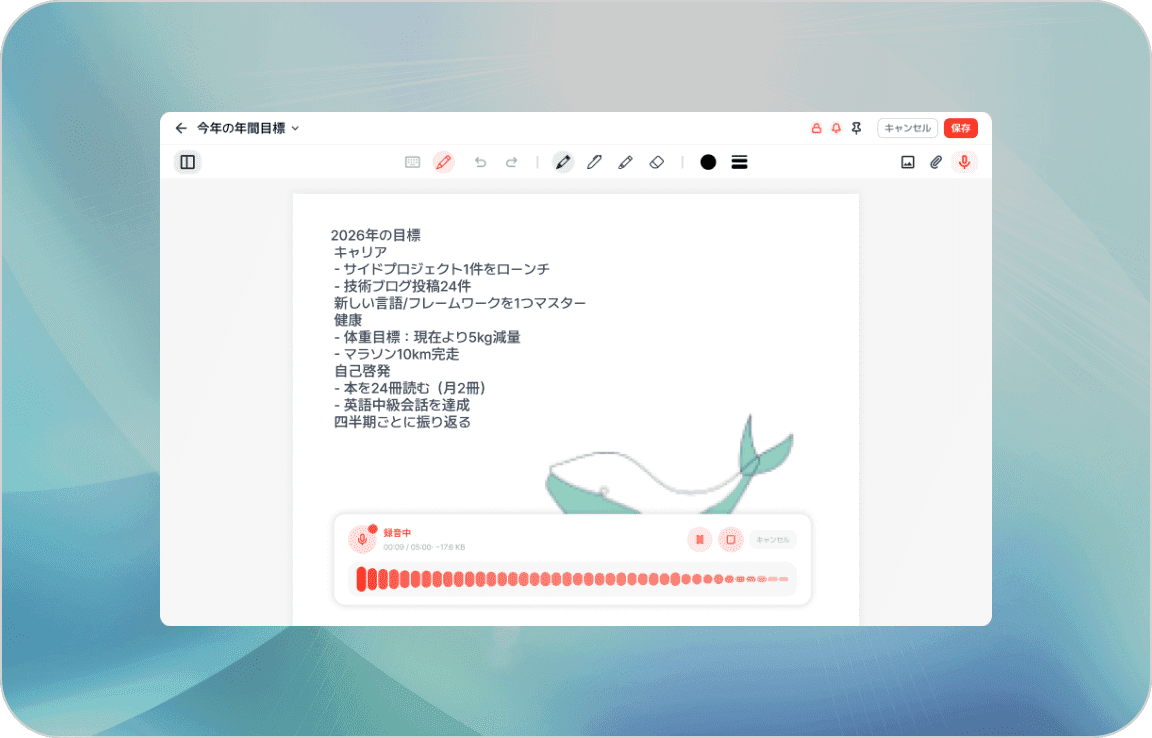Click the 自己啓発 line in the note
This screenshot has width=1152, height=738.
(x=361, y=371)
